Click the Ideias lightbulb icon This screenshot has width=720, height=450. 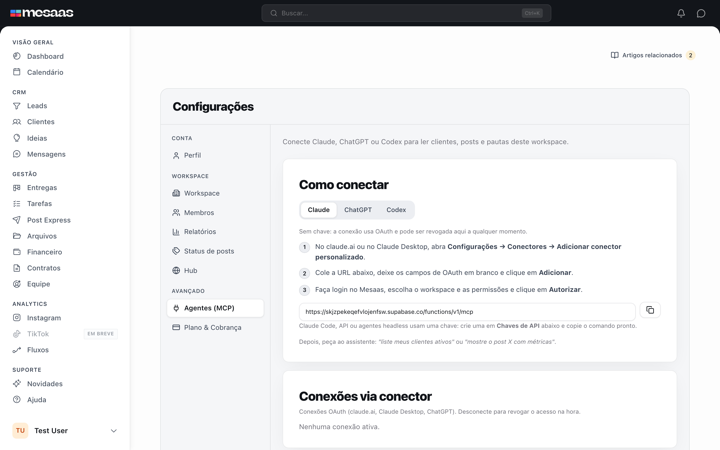pyautogui.click(x=17, y=138)
